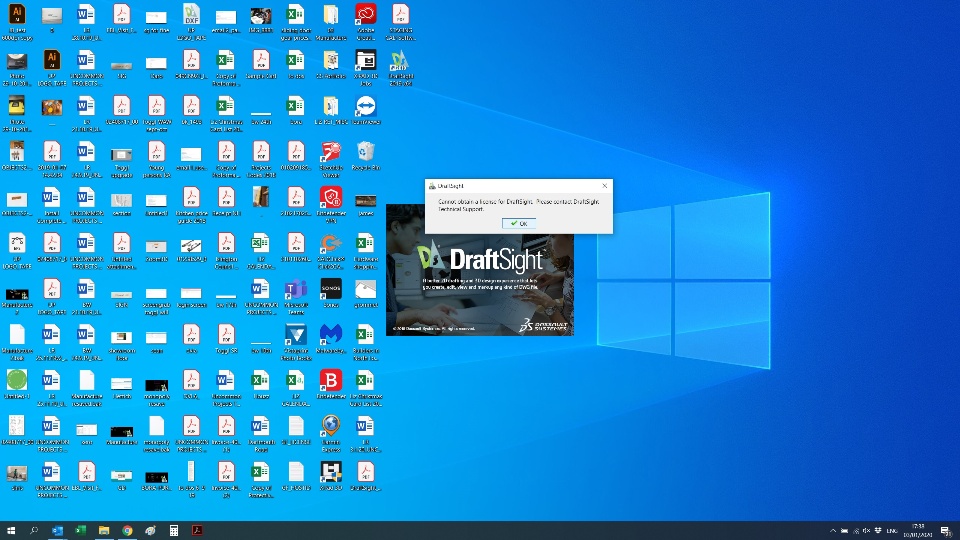Select the james image thumbnail
The image size is (960, 540).
tap(366, 204)
